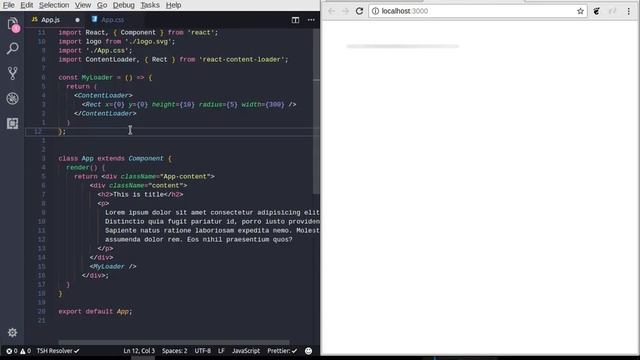640x360 pixels.
Task: Open errors and warnings count in status bar
Action: click(x=18, y=351)
